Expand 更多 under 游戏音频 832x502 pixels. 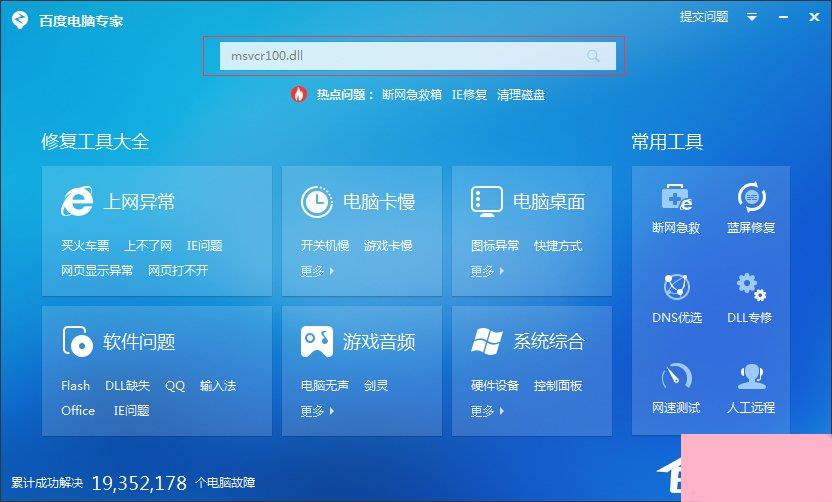click(x=317, y=411)
